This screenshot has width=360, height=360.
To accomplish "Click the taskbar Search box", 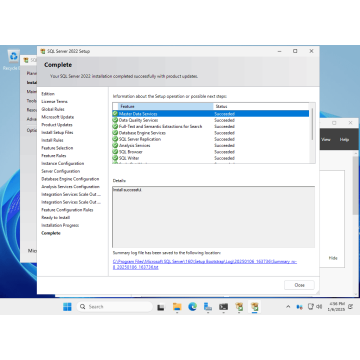I will click(115, 307).
